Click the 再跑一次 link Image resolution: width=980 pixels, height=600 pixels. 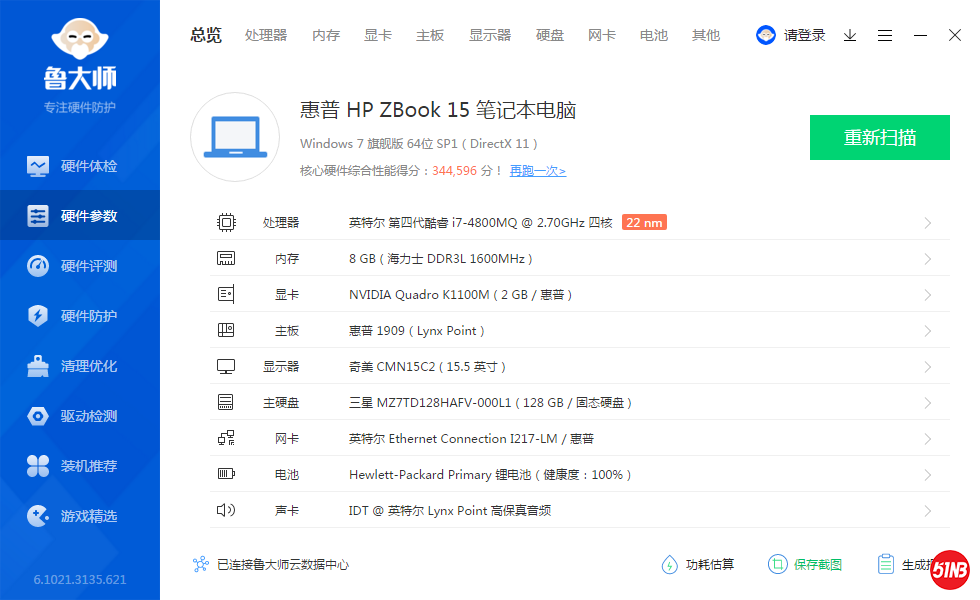pos(538,171)
